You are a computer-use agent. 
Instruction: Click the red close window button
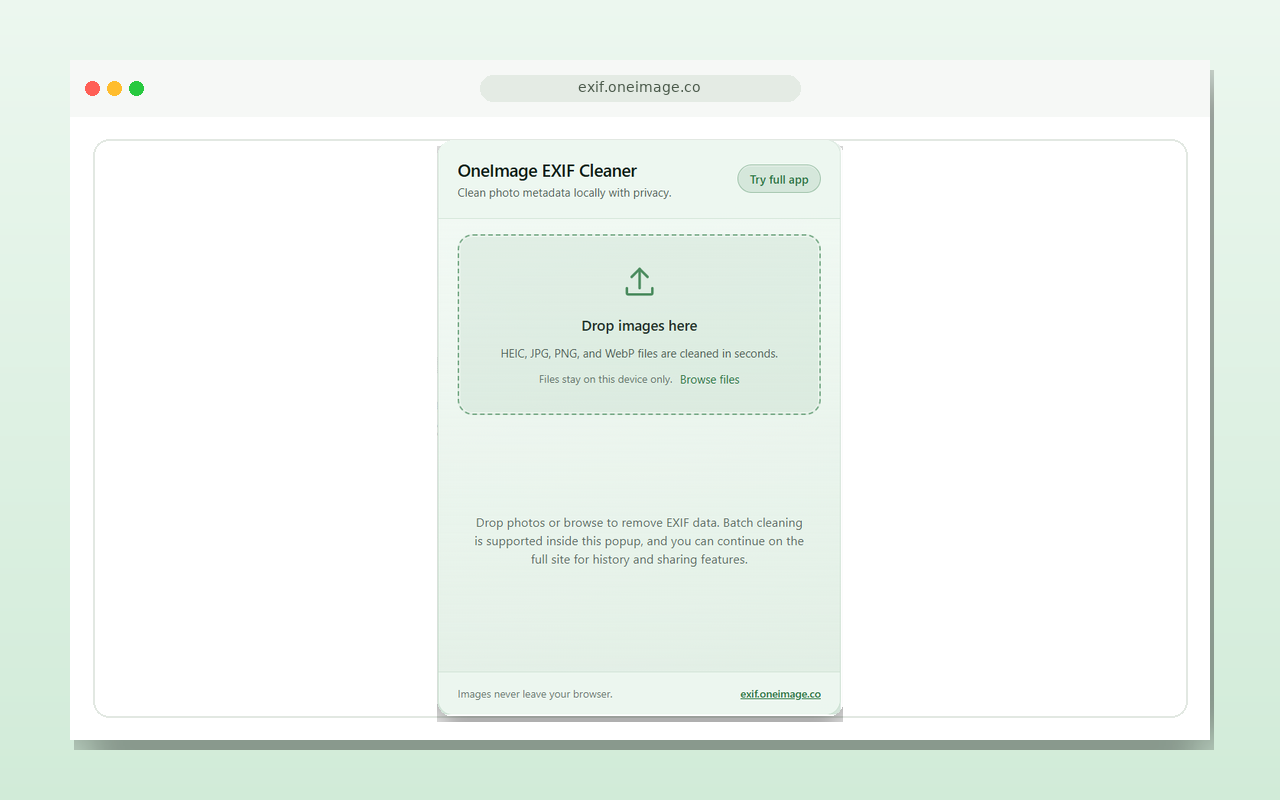[x=93, y=88]
